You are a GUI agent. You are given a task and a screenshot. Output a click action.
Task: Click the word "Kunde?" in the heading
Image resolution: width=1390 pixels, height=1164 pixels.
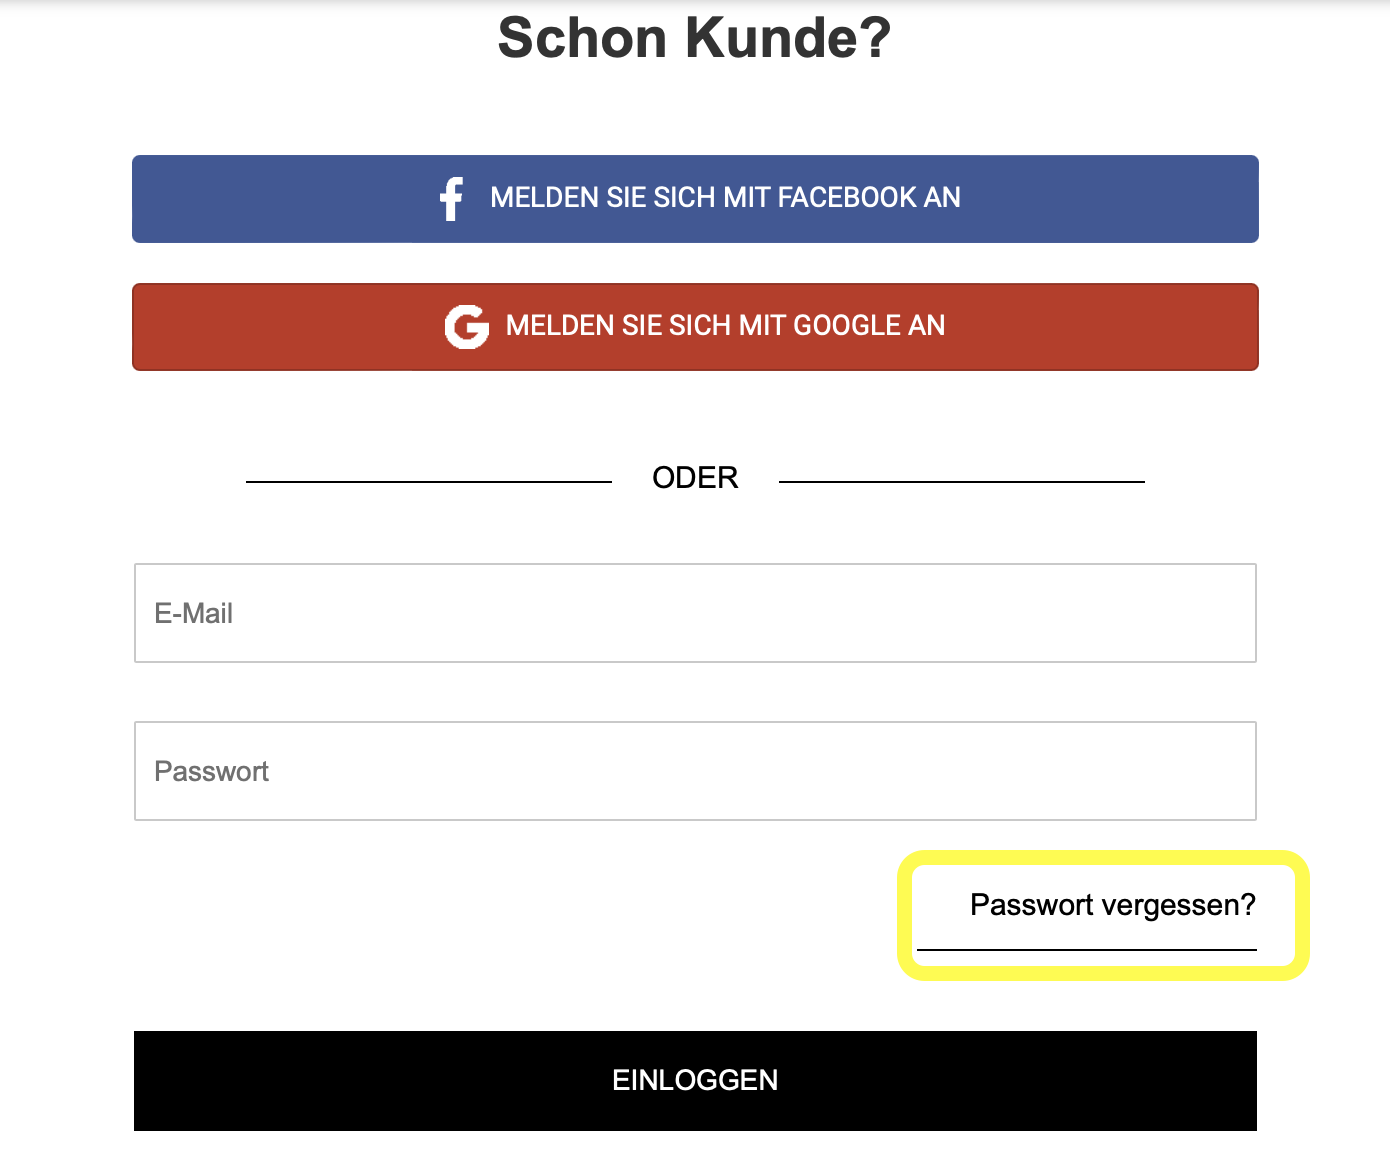pos(787,38)
